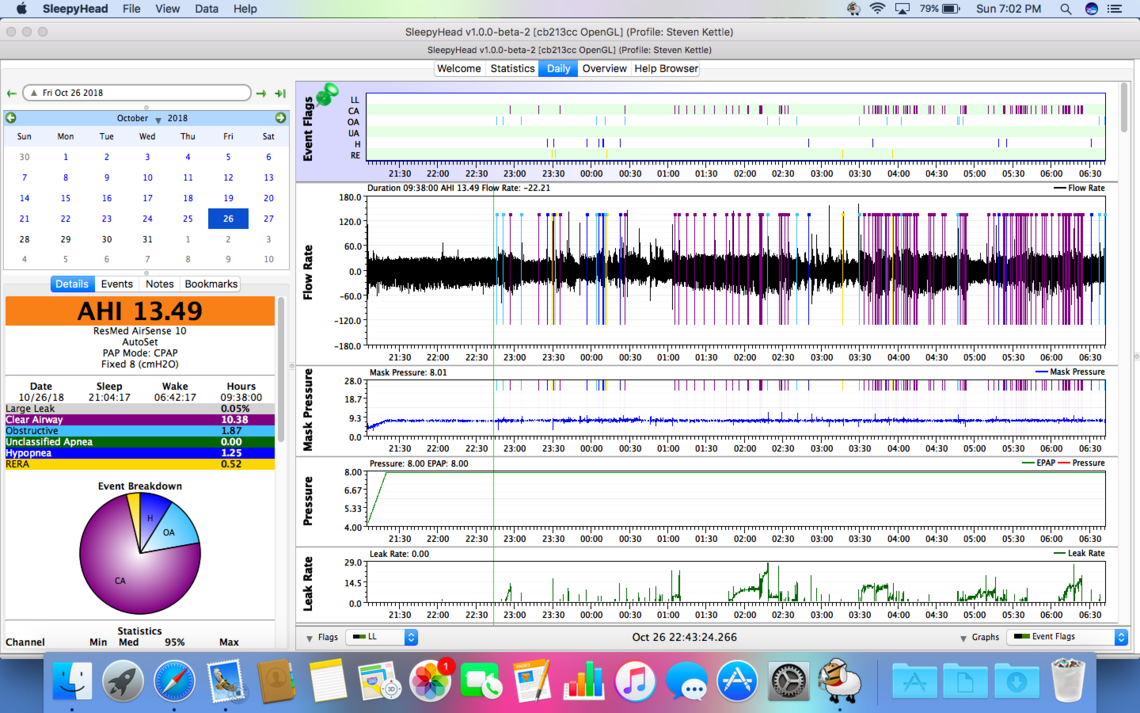The width and height of the screenshot is (1140, 713).
Task: Click the purple Clear Airway row
Action: pyautogui.click(x=140, y=420)
